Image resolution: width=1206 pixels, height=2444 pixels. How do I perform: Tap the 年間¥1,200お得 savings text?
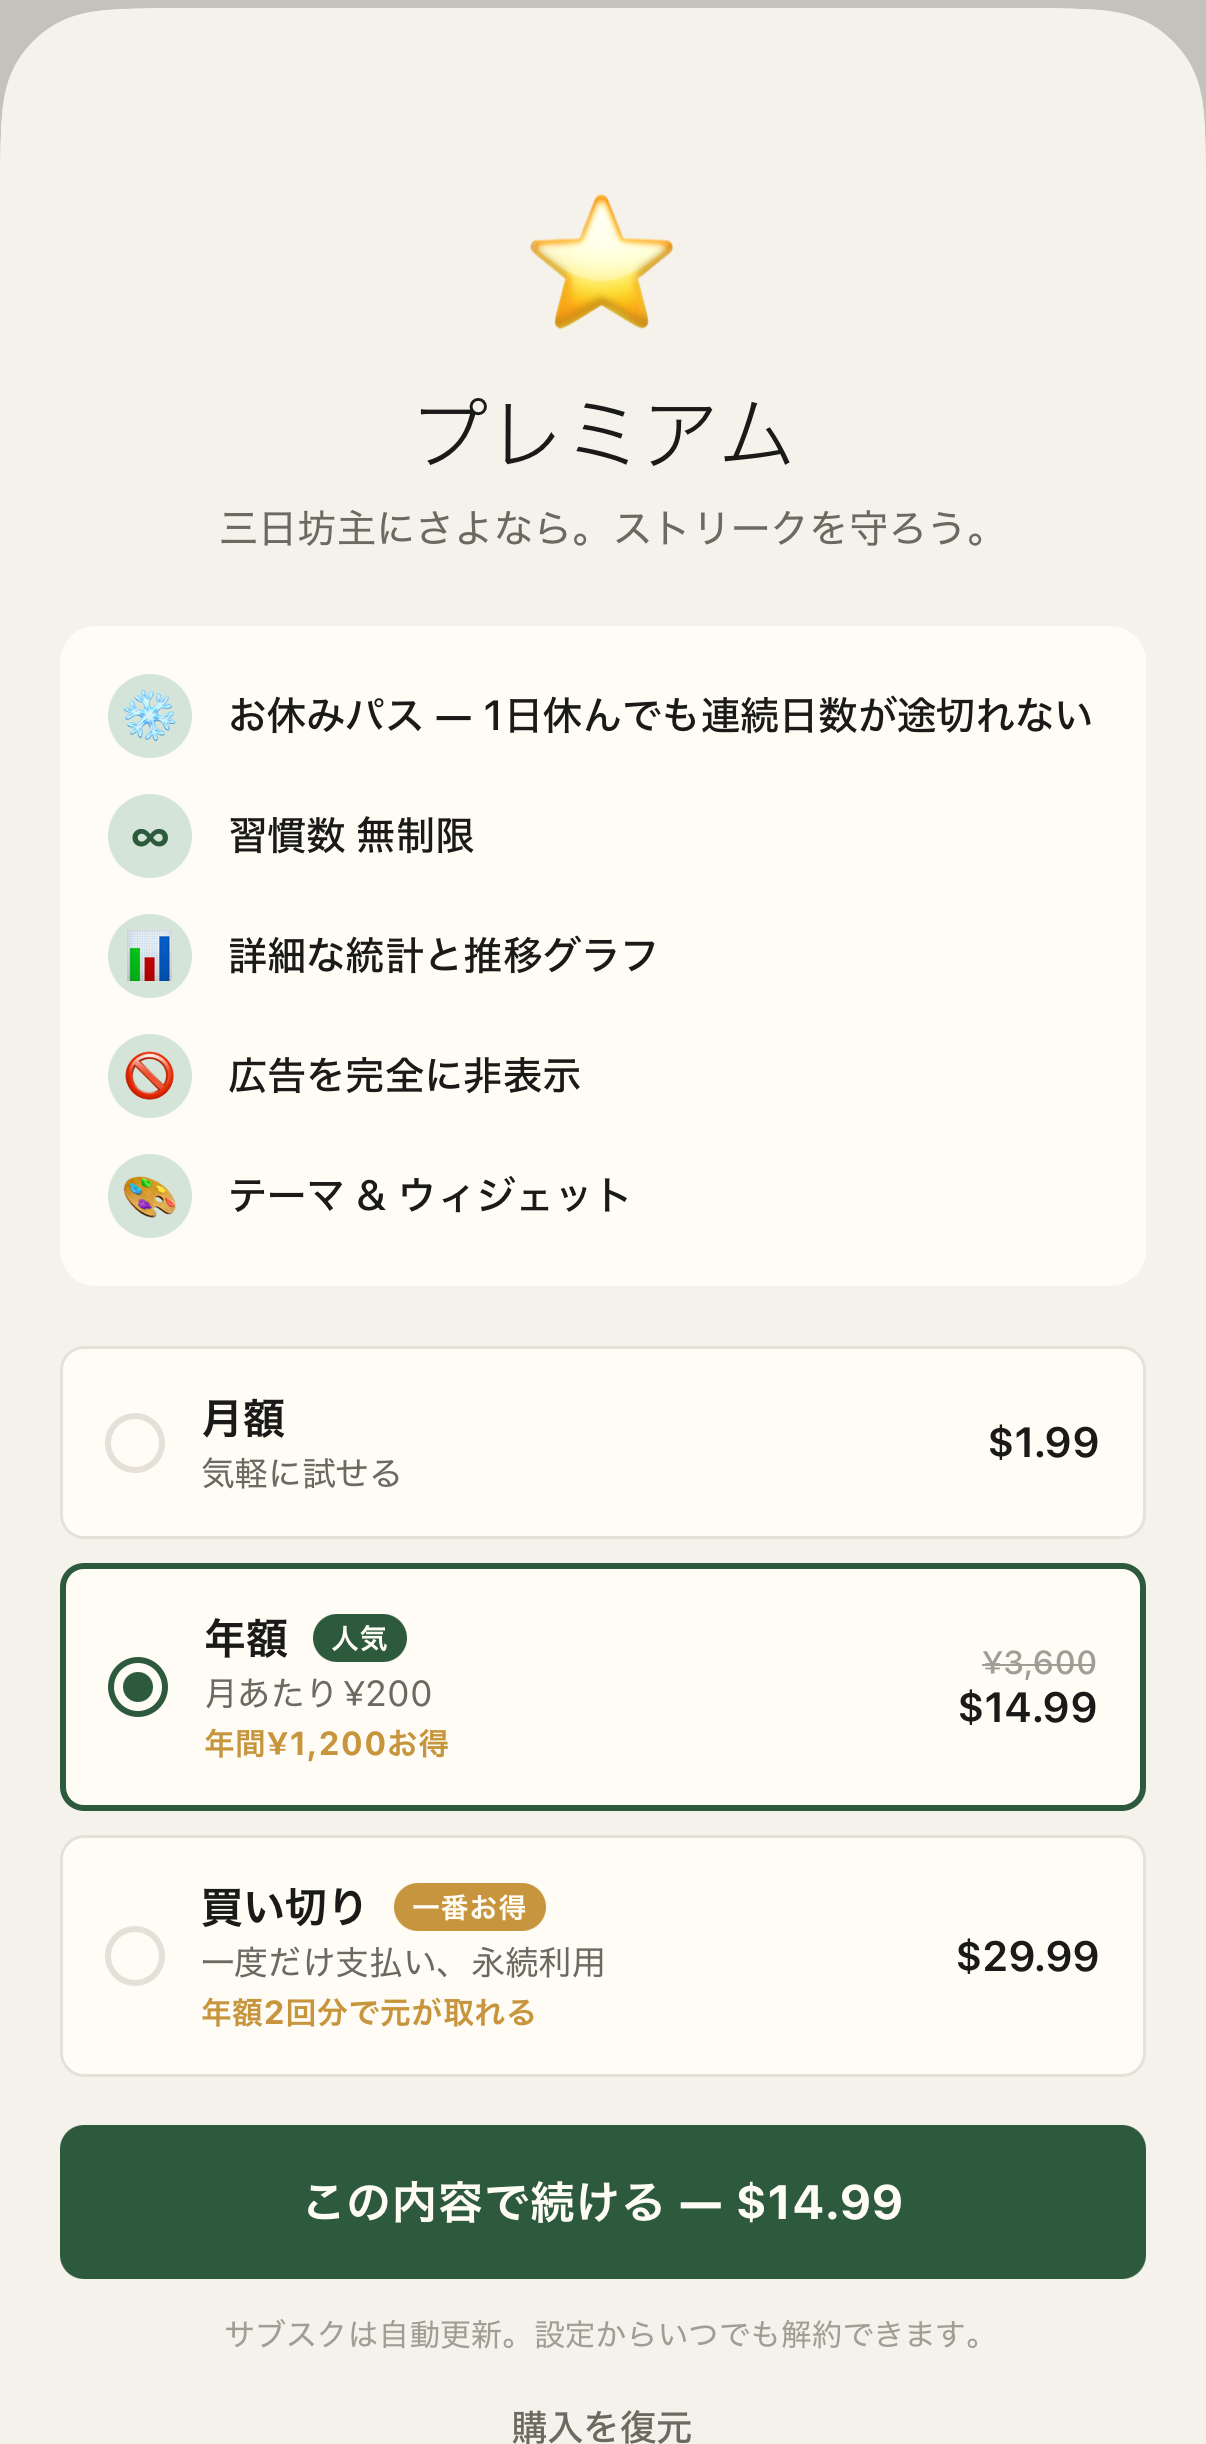pyautogui.click(x=327, y=1744)
